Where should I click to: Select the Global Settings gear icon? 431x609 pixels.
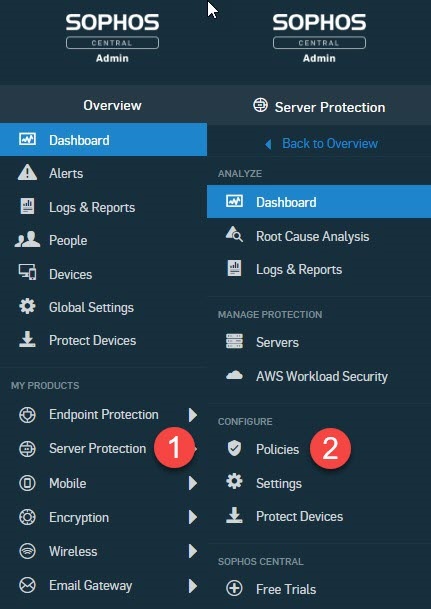point(28,306)
